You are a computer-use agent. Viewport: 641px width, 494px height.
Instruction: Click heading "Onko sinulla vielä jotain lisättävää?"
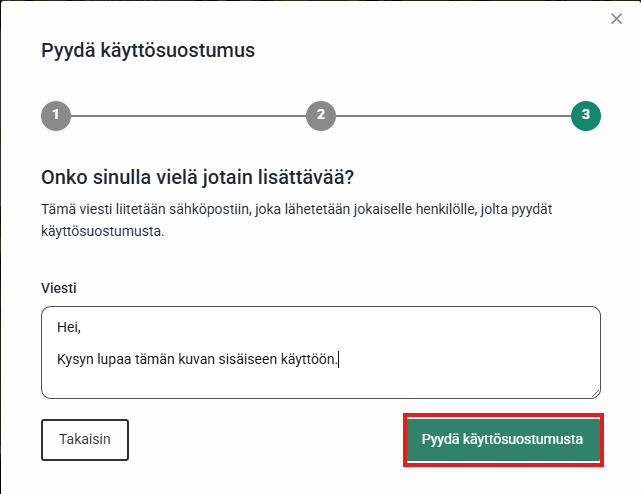pyautogui.click(x=198, y=177)
